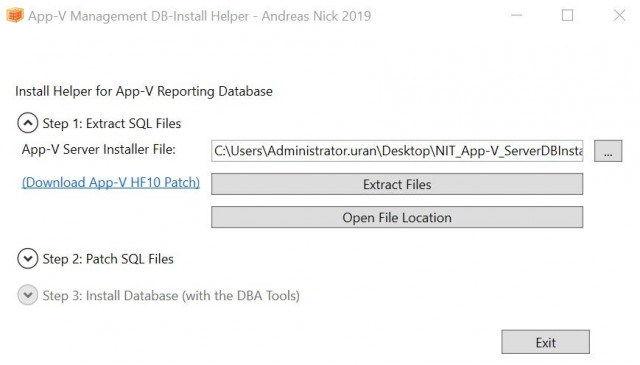Click the "App-V Server Installer File:" label
This screenshot has height=365, width=640.
(99, 149)
